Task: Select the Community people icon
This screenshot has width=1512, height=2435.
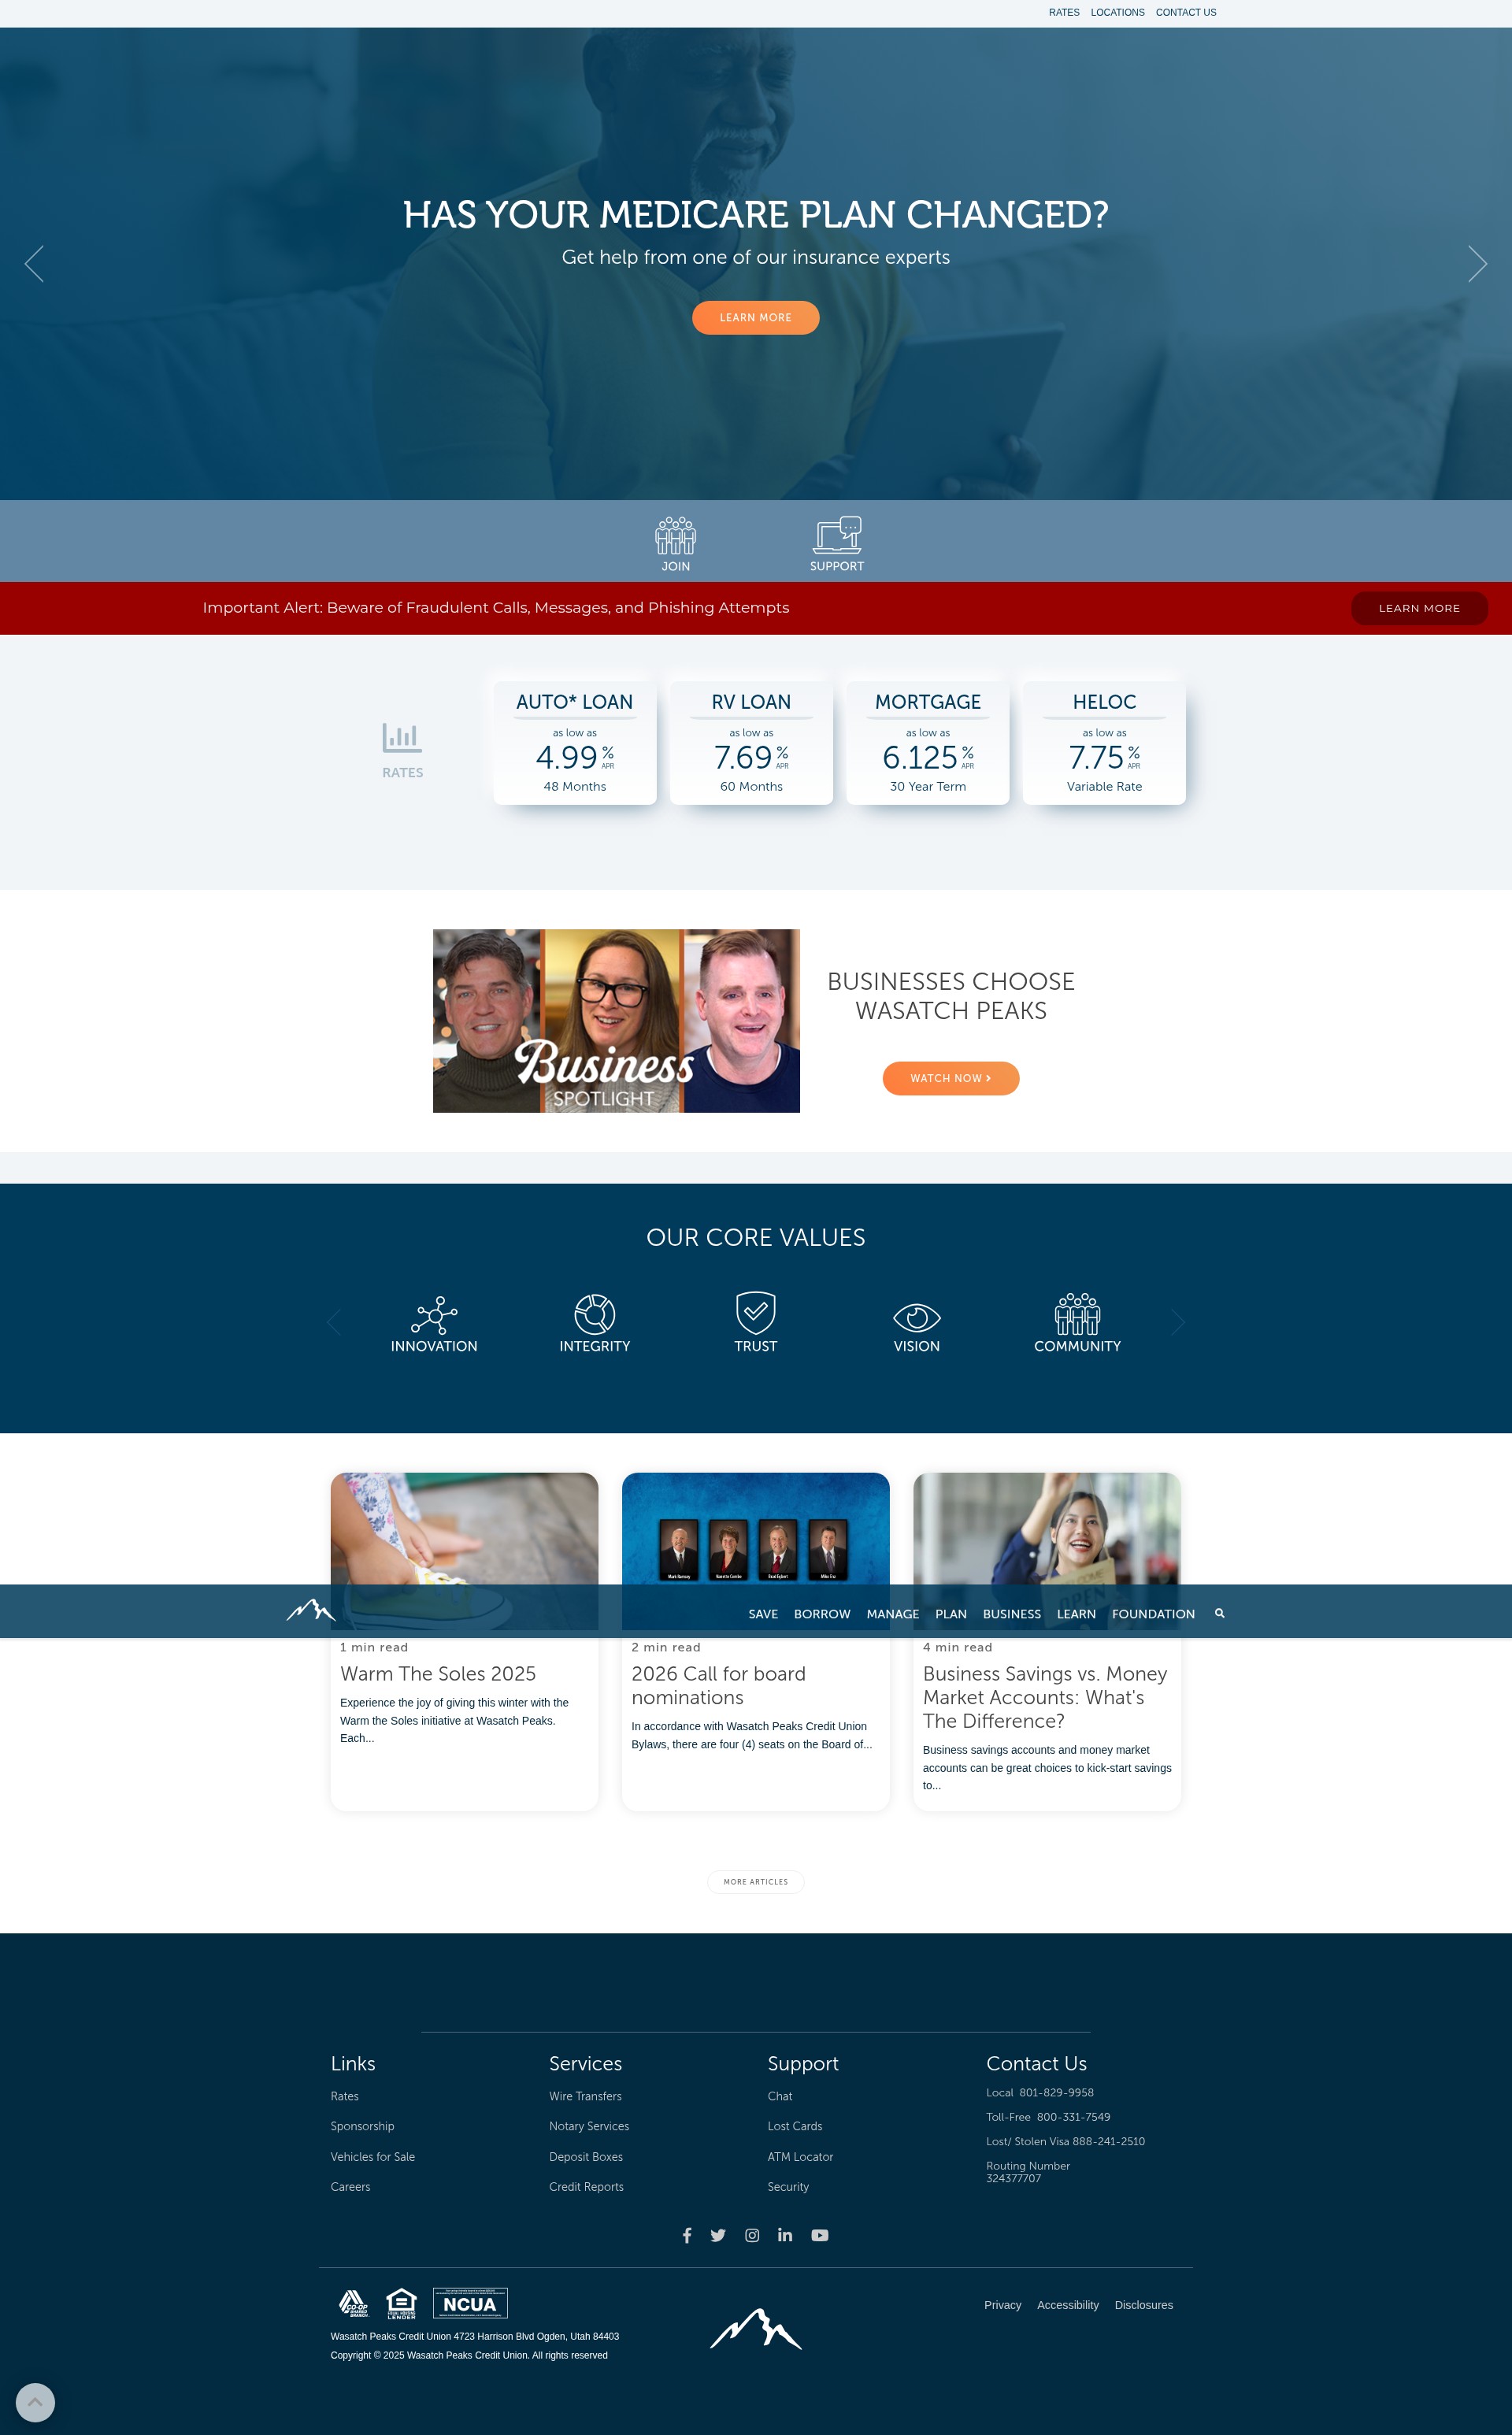Action: [1077, 1314]
